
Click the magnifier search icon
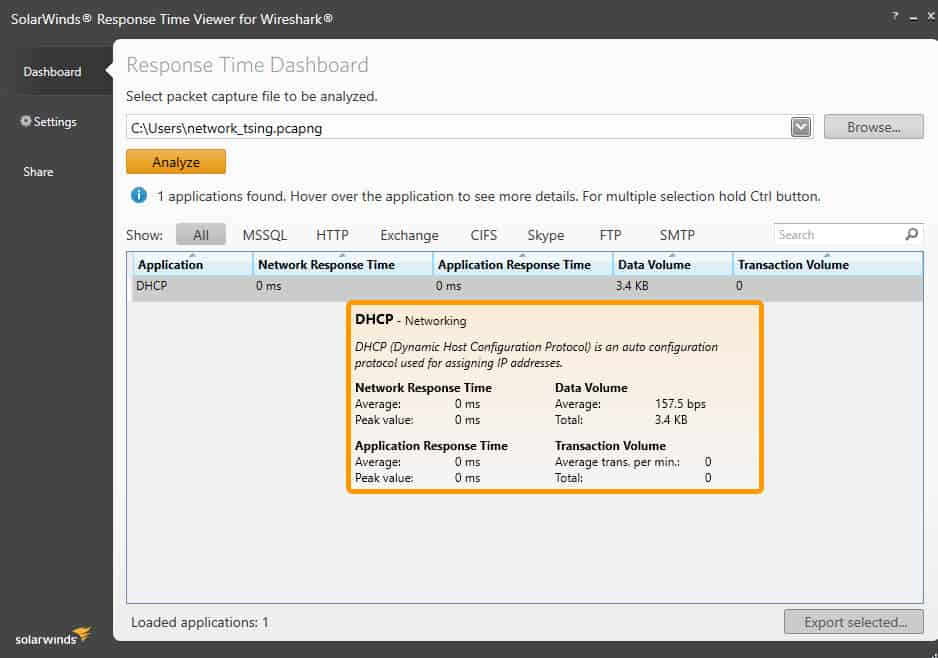[x=912, y=234]
